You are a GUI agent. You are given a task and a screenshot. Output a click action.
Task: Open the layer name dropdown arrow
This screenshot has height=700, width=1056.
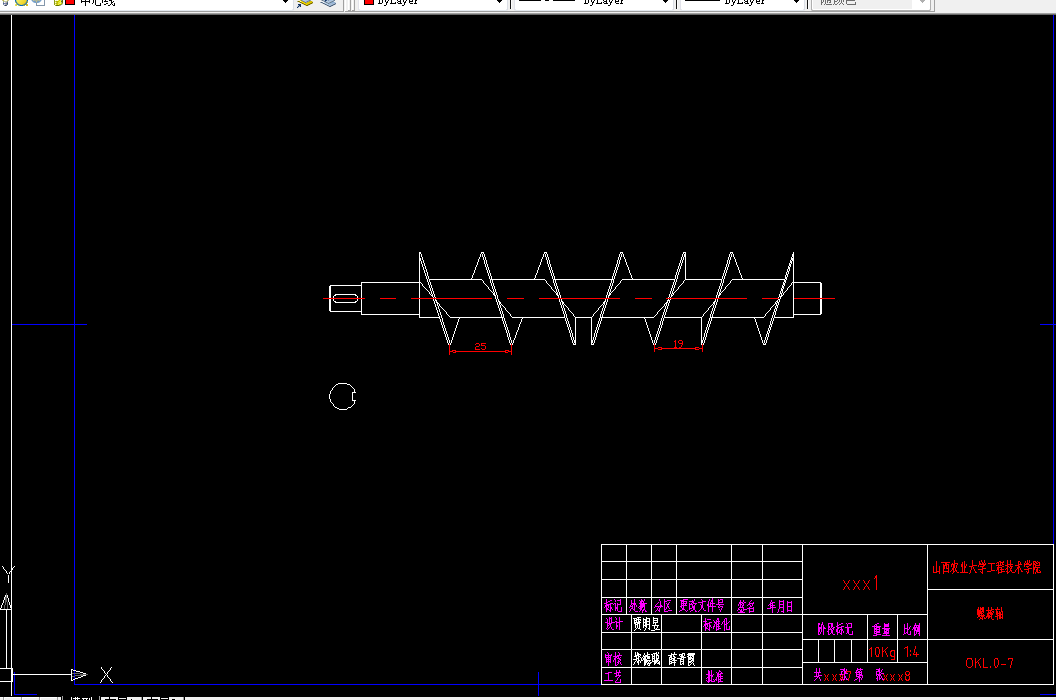[x=284, y=3]
